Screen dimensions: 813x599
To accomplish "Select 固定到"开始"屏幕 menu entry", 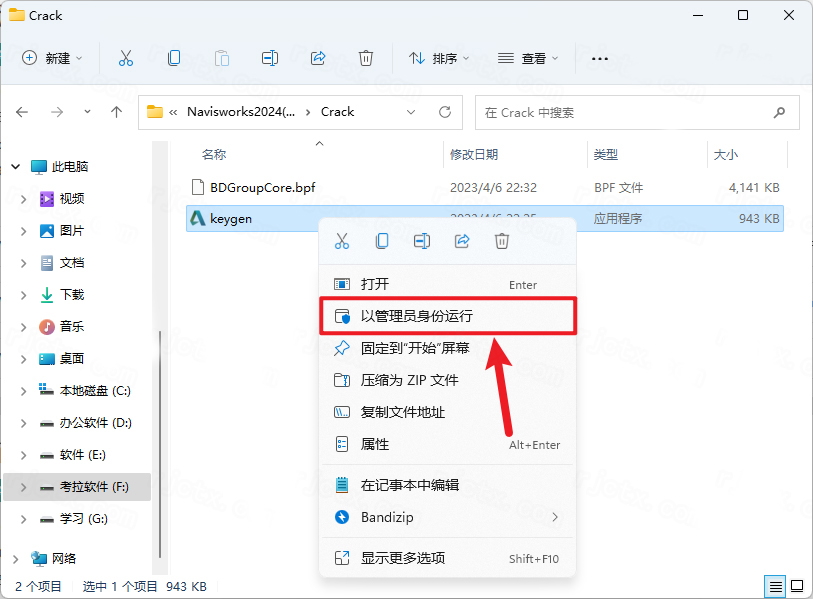I will pyautogui.click(x=447, y=348).
